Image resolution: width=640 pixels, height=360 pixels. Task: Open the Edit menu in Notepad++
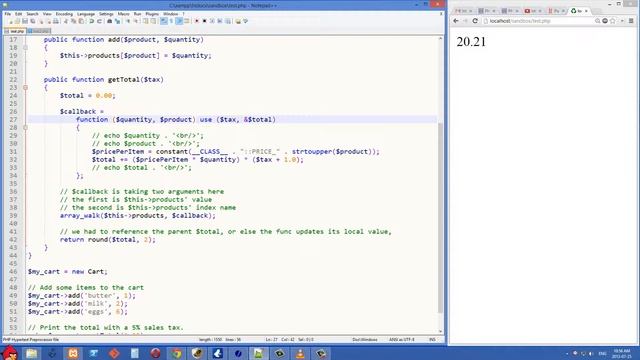[18, 14]
